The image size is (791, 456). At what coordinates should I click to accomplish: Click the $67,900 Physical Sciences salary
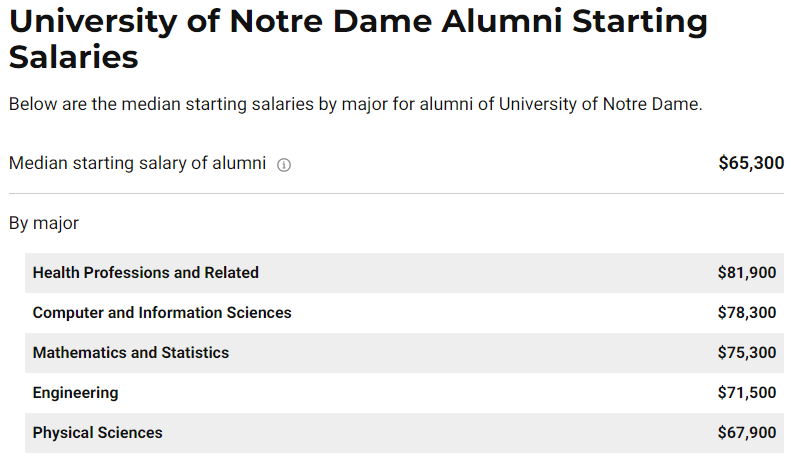tap(747, 433)
